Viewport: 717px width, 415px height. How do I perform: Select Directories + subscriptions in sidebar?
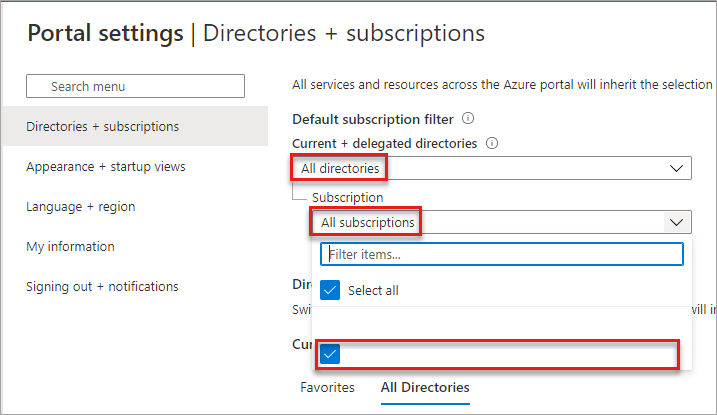point(103,127)
